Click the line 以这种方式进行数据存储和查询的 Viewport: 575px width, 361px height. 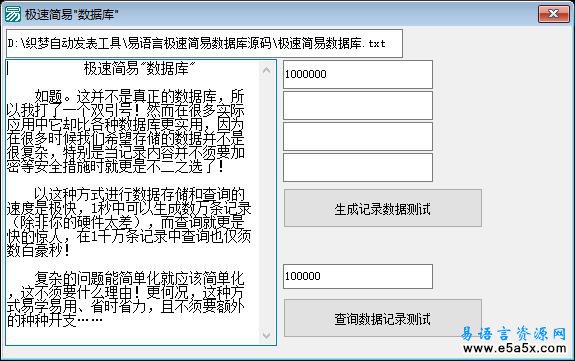point(139,194)
